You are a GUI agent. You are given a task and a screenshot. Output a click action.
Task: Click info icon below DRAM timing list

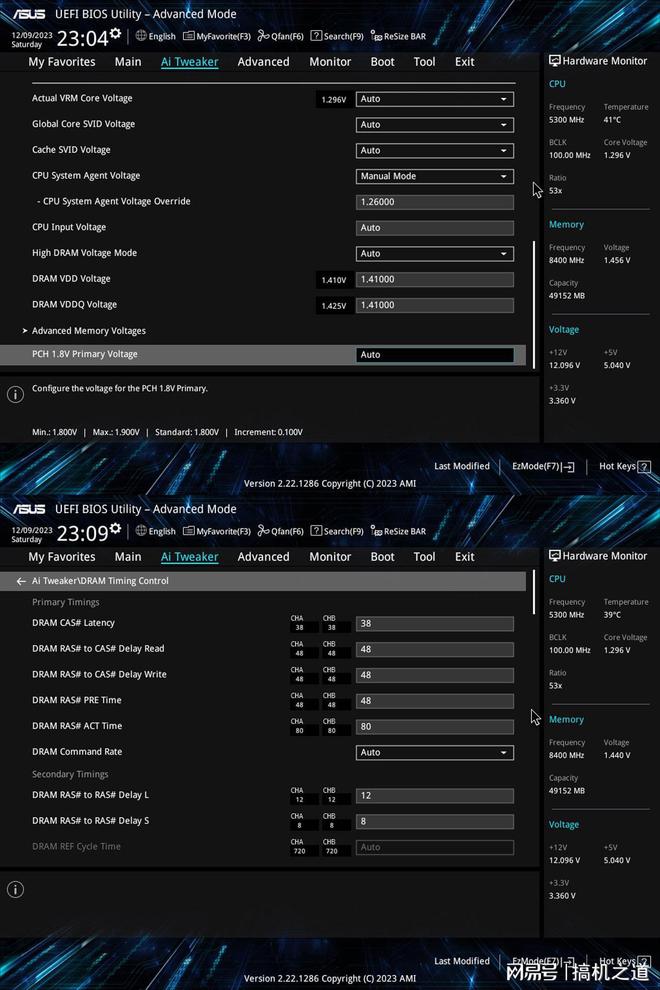(x=15, y=890)
